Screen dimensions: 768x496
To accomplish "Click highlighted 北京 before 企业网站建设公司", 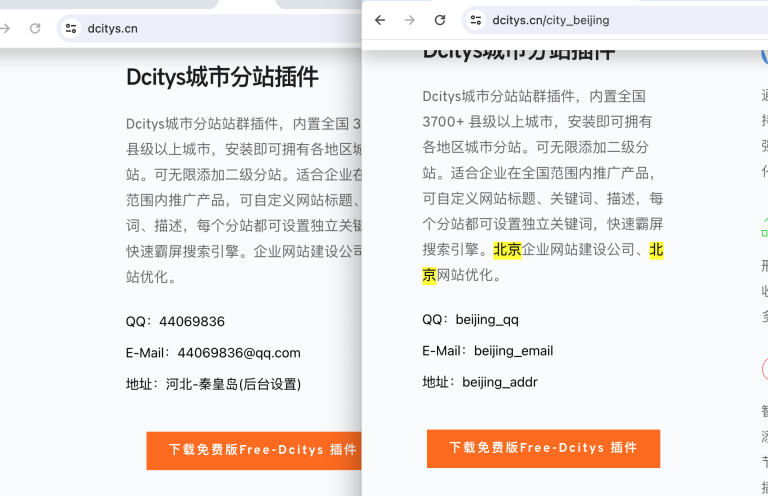I will [507, 250].
